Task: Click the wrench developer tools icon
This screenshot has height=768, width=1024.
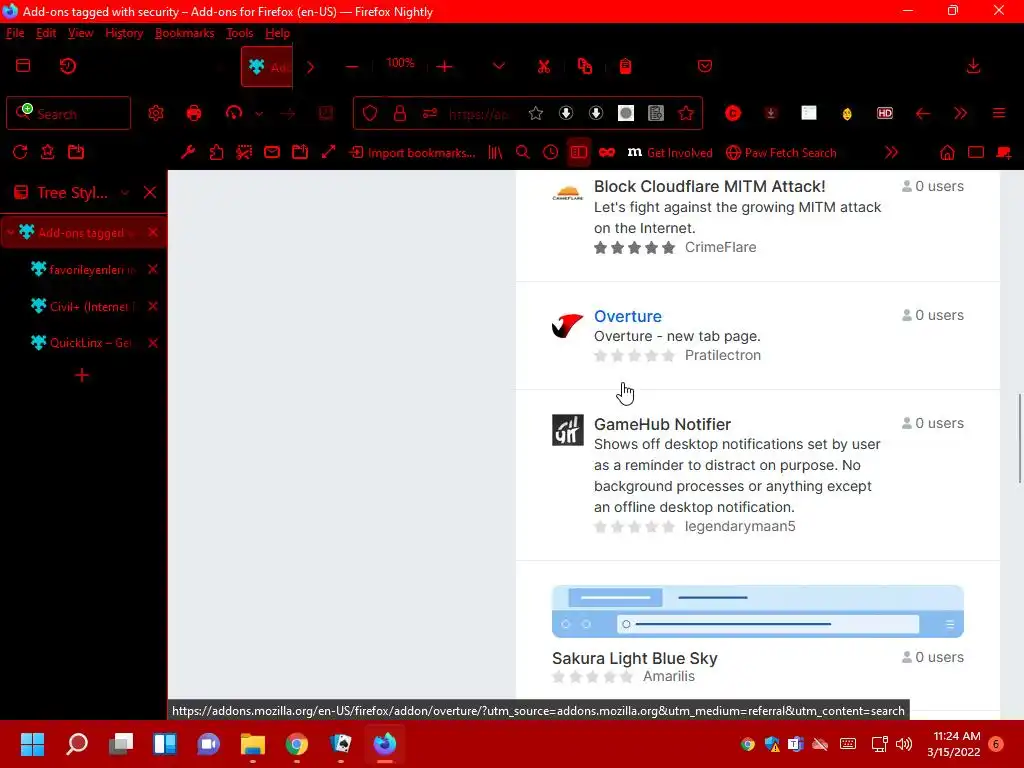Action: point(188,152)
